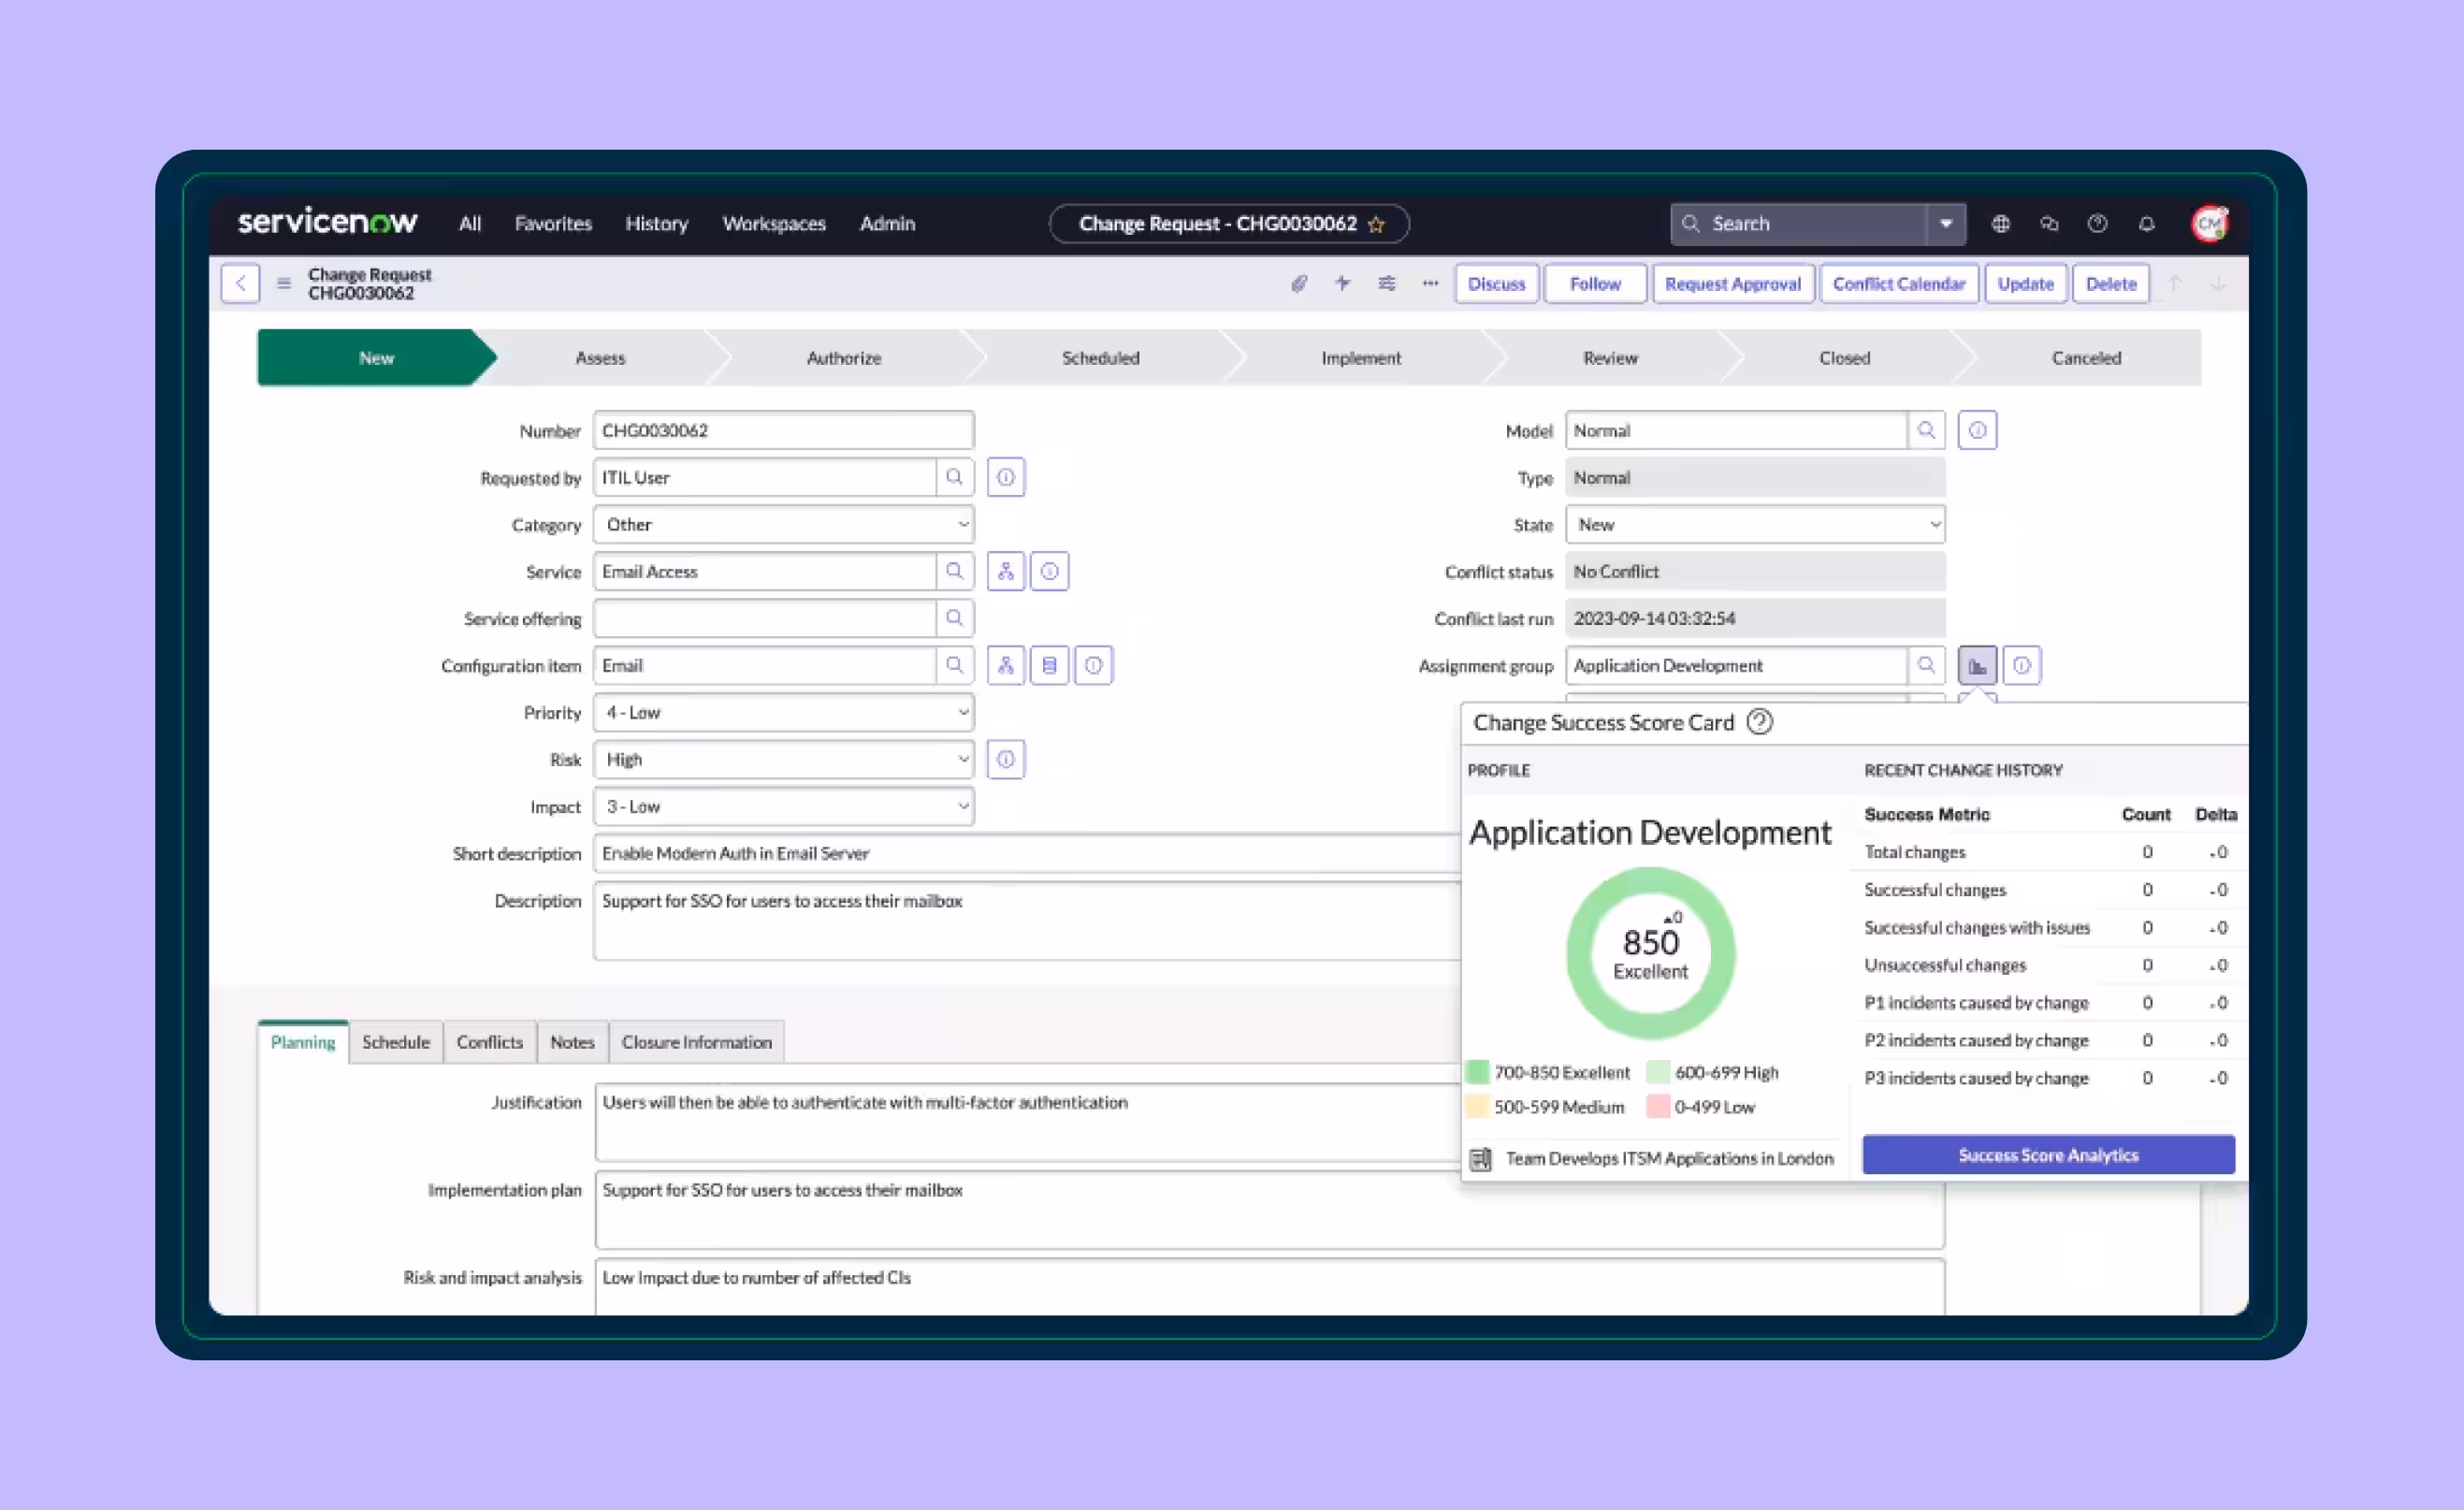
Task: Click the Short description field
Action: pos(1027,853)
